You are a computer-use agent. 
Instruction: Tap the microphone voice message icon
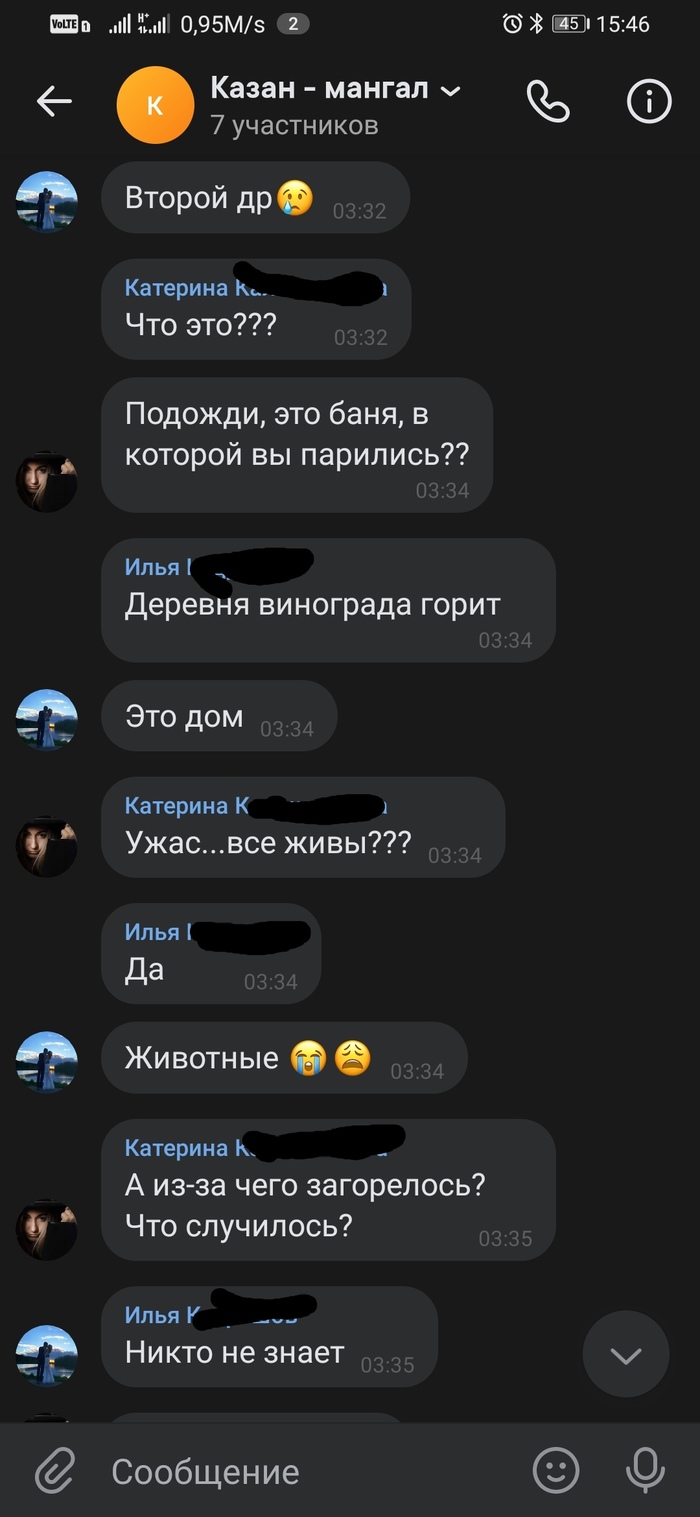645,1471
